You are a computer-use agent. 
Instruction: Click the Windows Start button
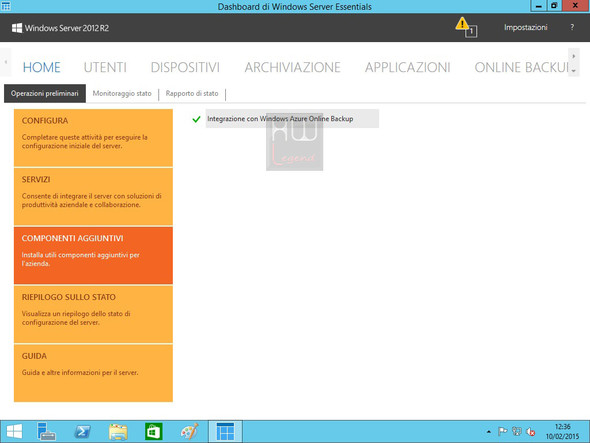[x=14, y=431]
